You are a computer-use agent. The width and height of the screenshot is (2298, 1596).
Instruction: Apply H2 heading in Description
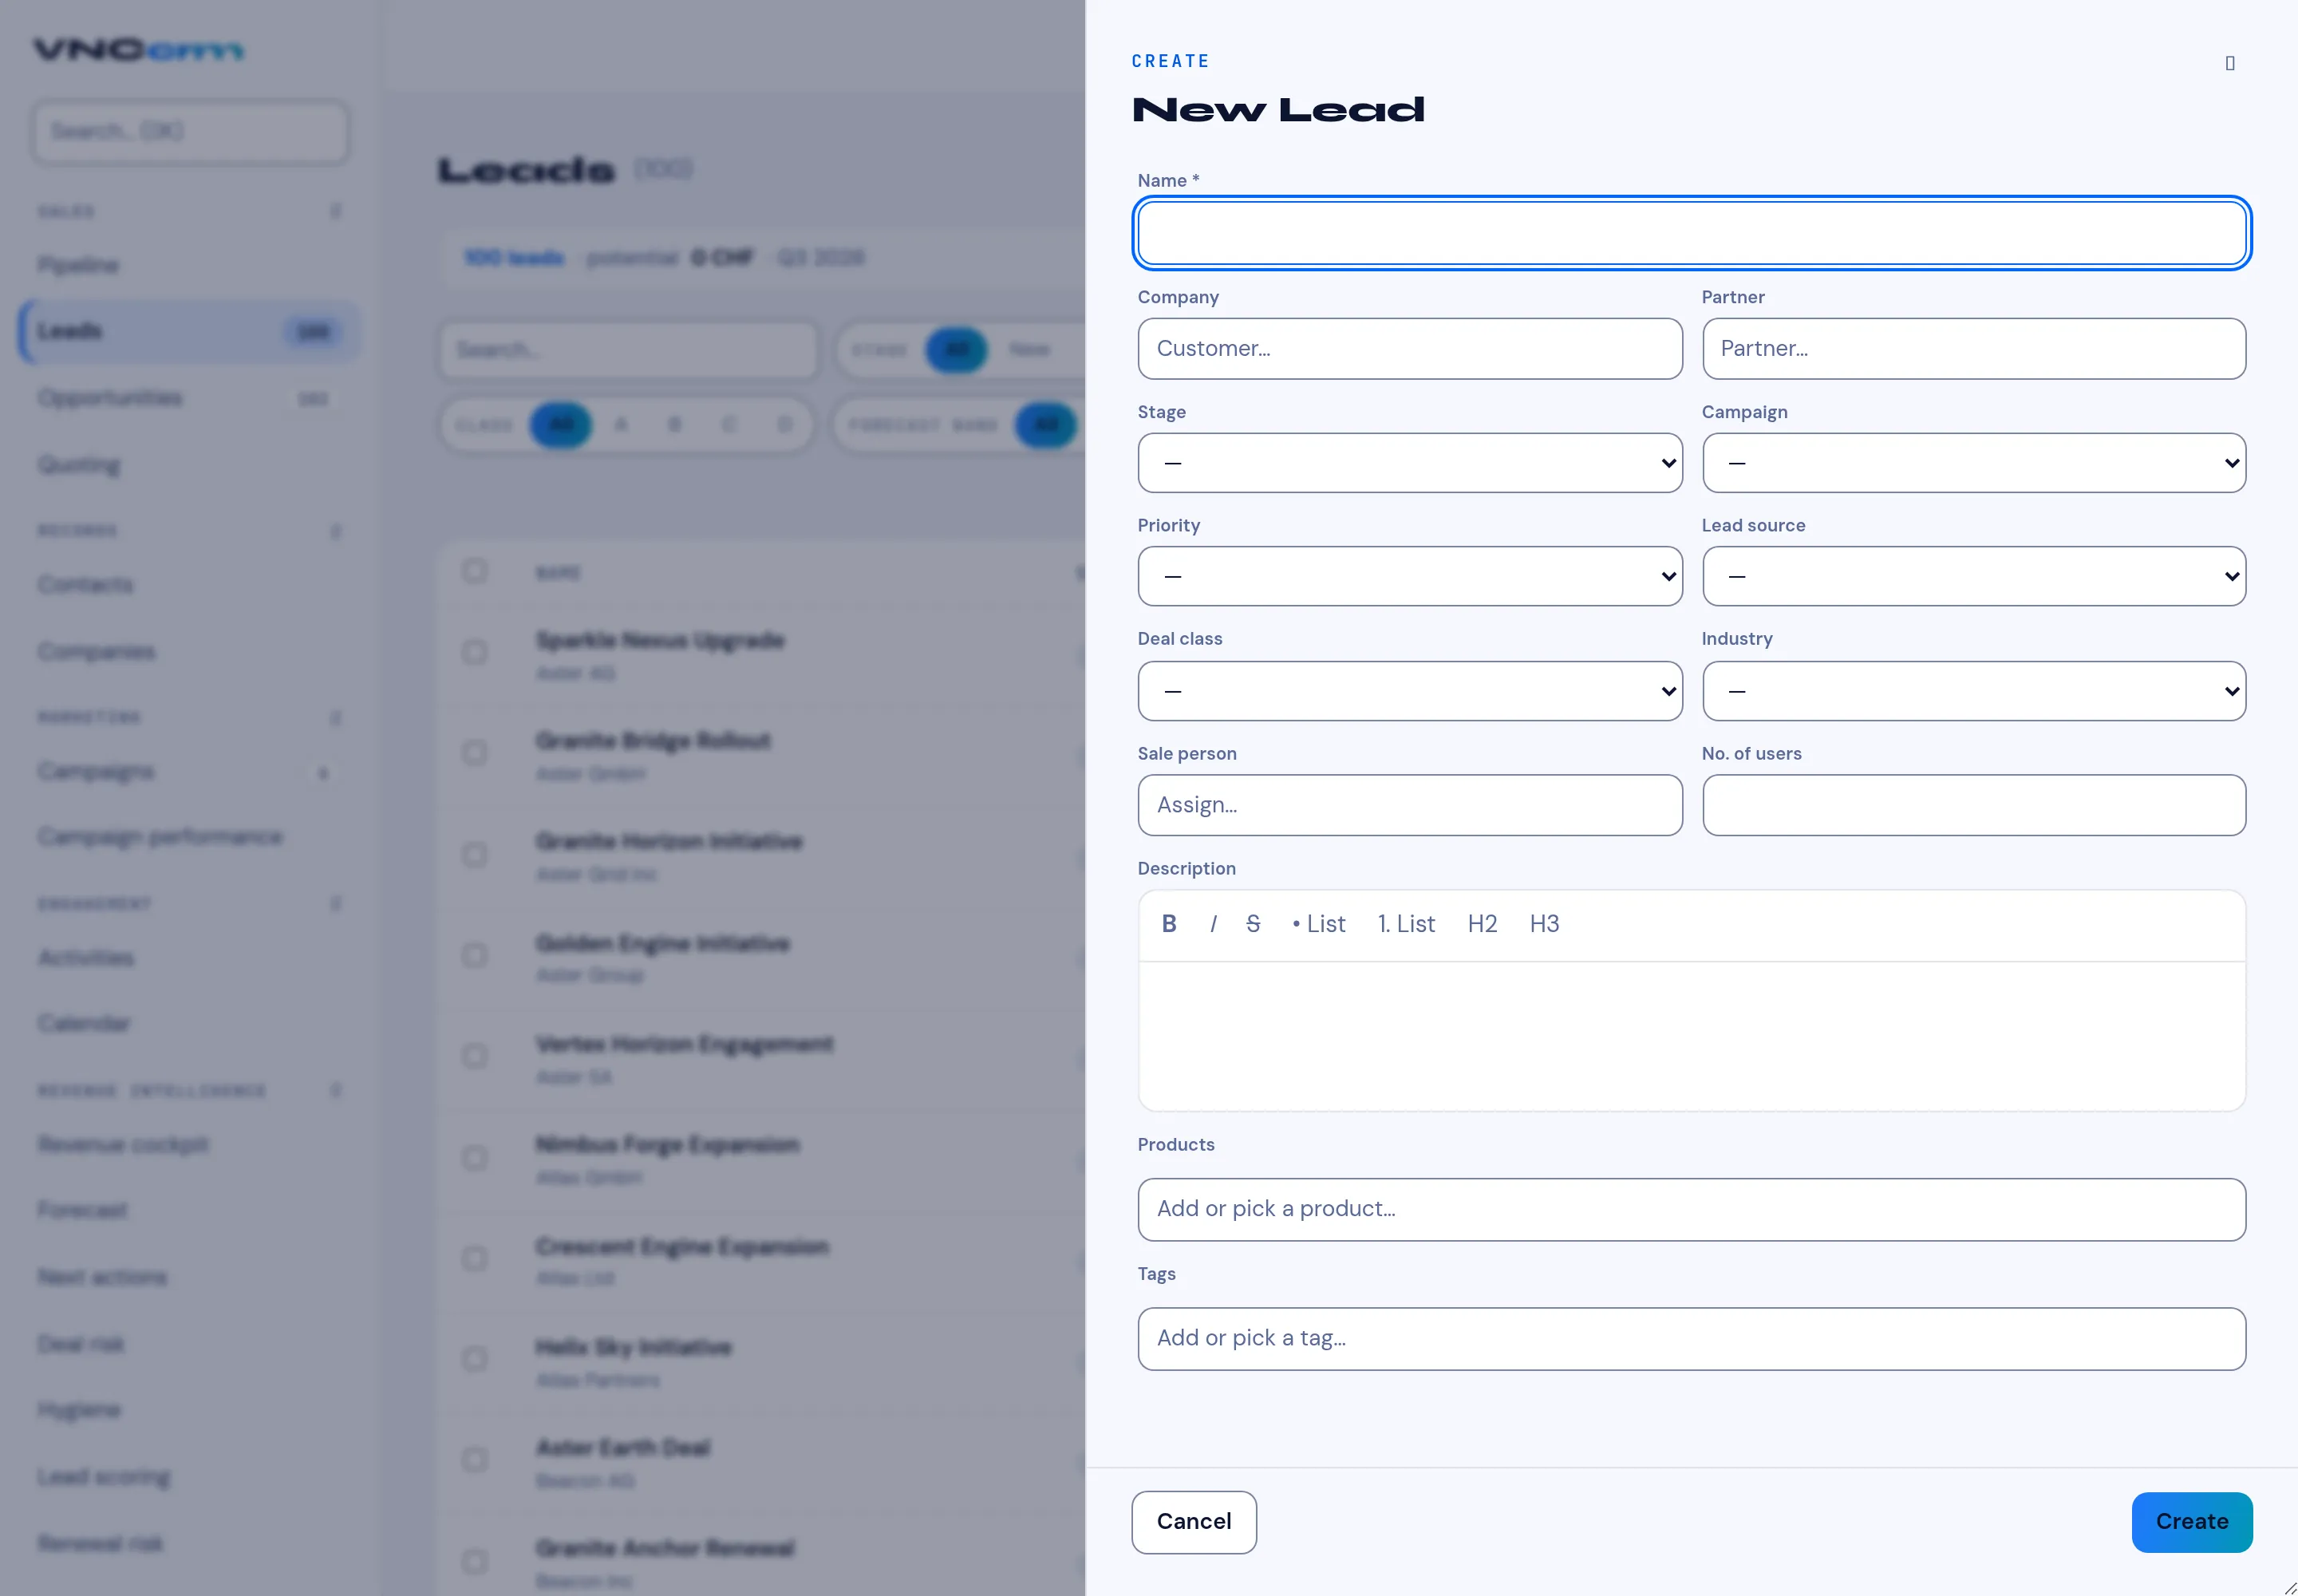click(1482, 924)
